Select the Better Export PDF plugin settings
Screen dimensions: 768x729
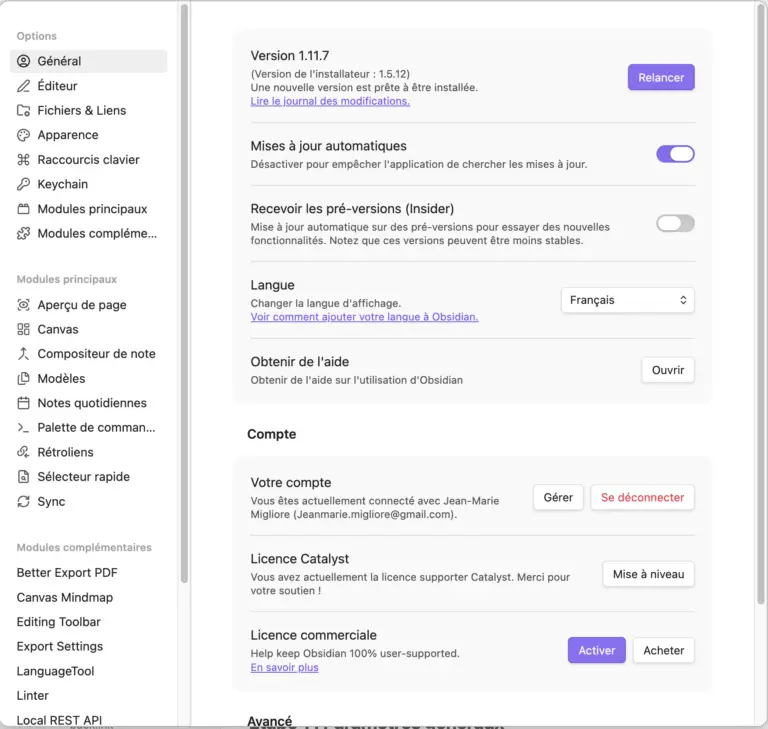pyautogui.click(x=67, y=573)
